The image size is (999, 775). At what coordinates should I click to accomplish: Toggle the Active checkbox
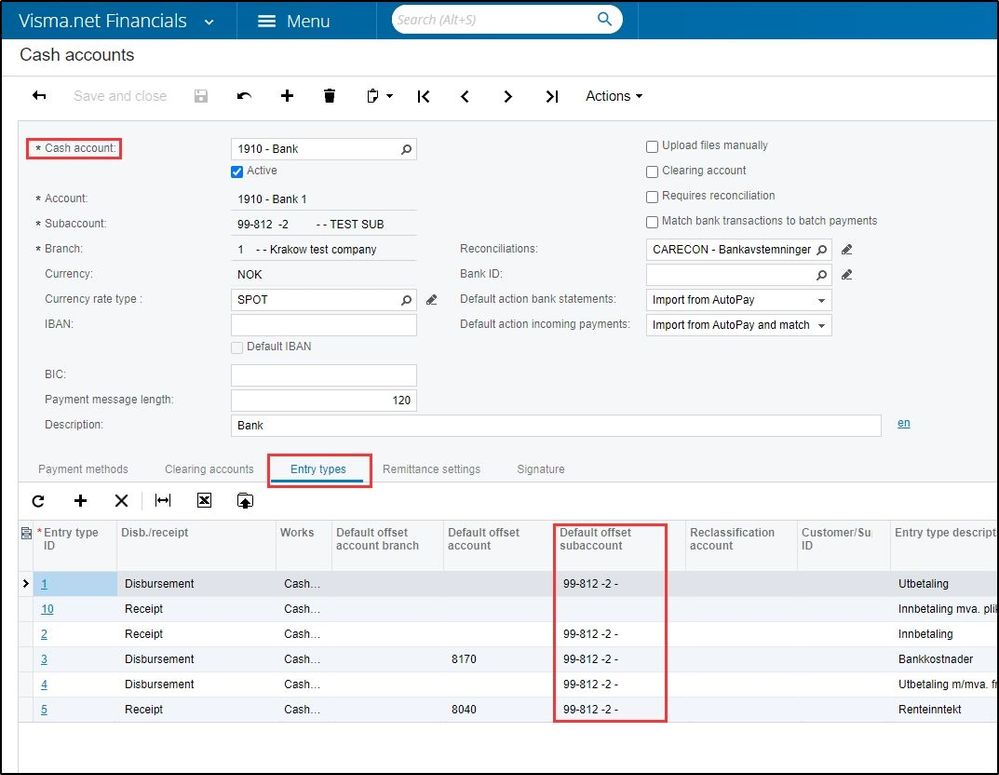237,171
